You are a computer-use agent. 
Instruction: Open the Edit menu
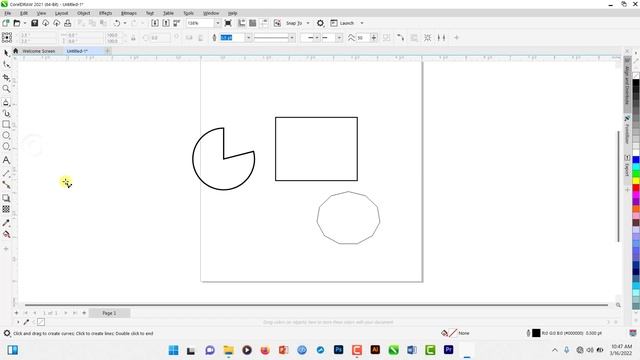(24, 13)
